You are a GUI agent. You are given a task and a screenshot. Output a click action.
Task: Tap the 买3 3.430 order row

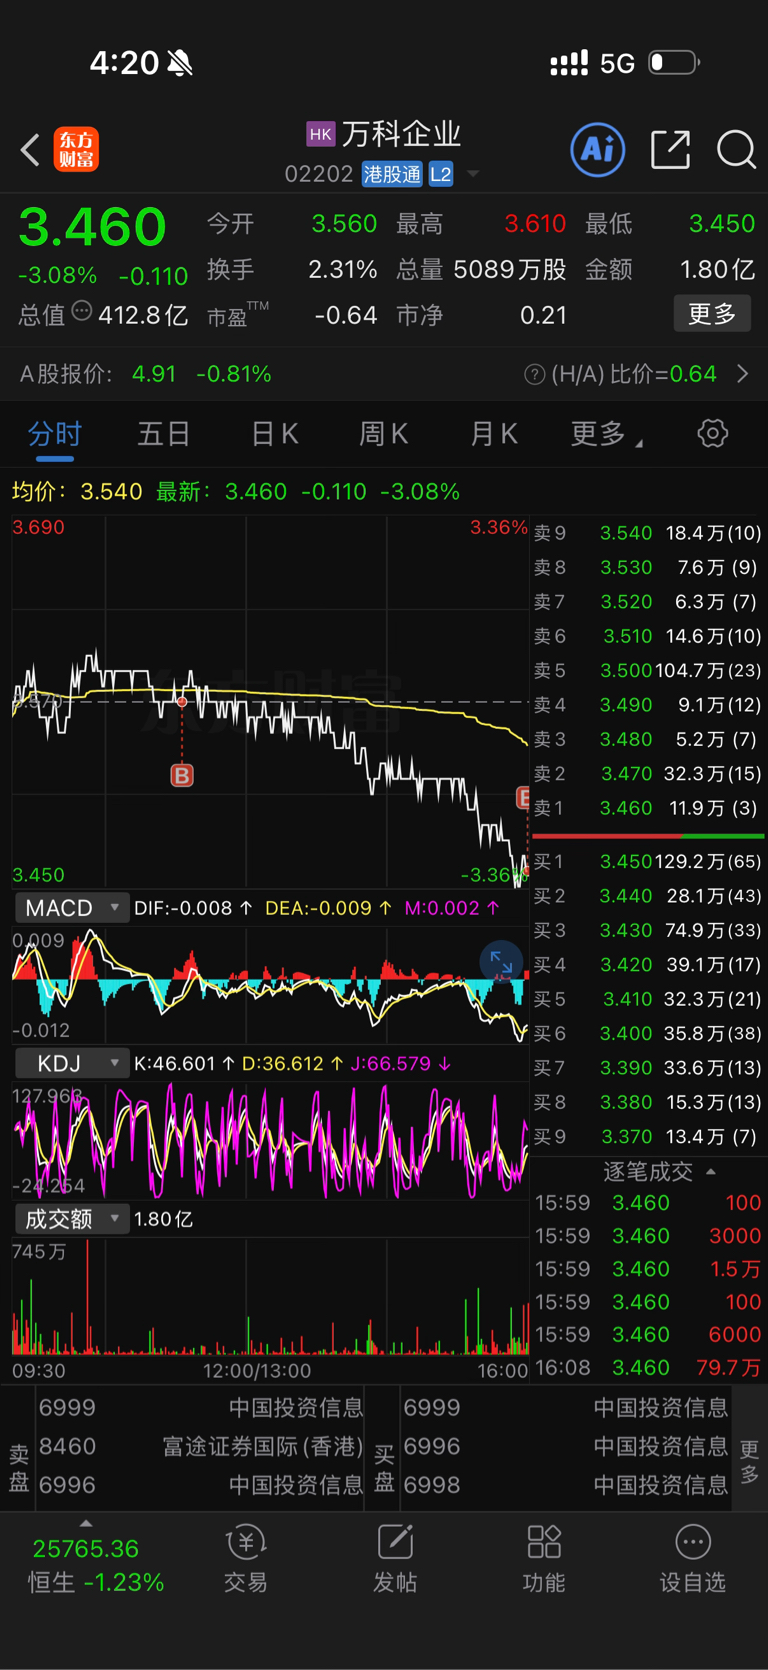tap(648, 930)
